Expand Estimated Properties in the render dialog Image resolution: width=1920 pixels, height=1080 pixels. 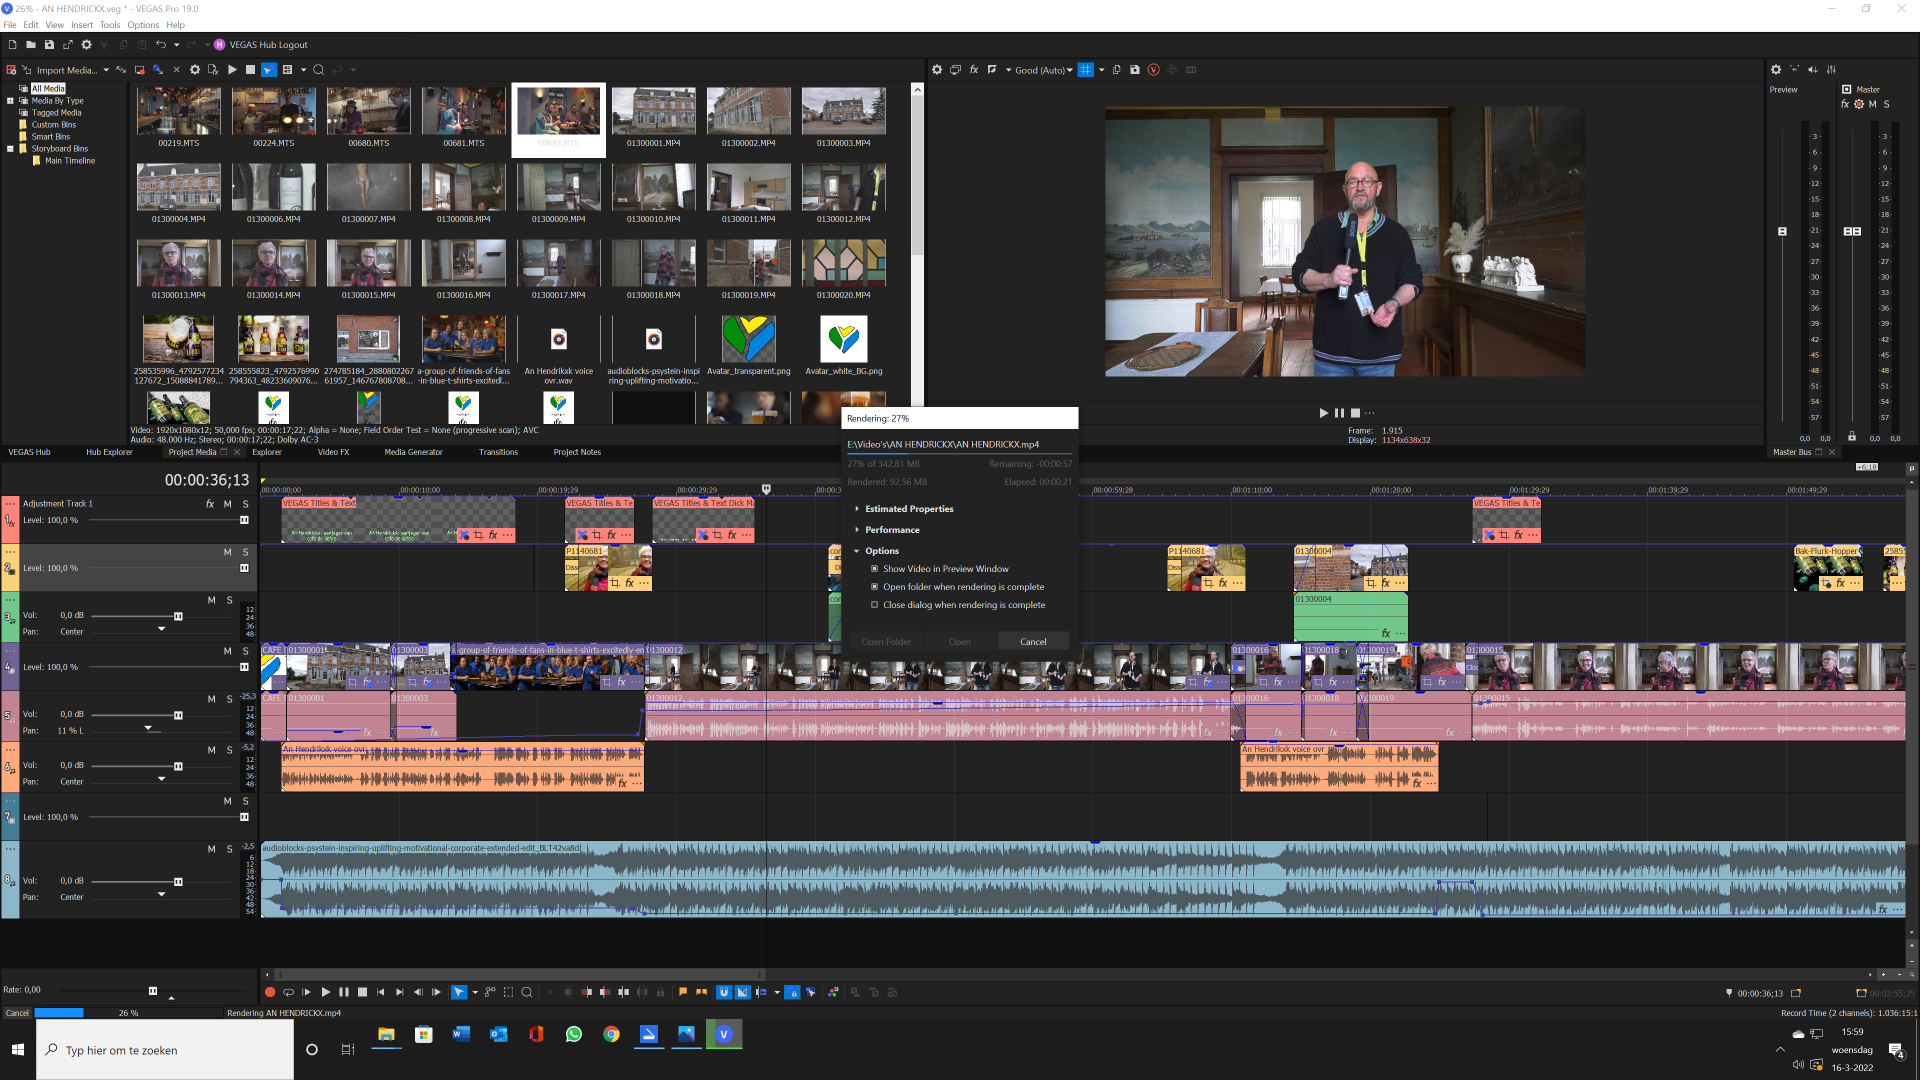pyautogui.click(x=857, y=509)
